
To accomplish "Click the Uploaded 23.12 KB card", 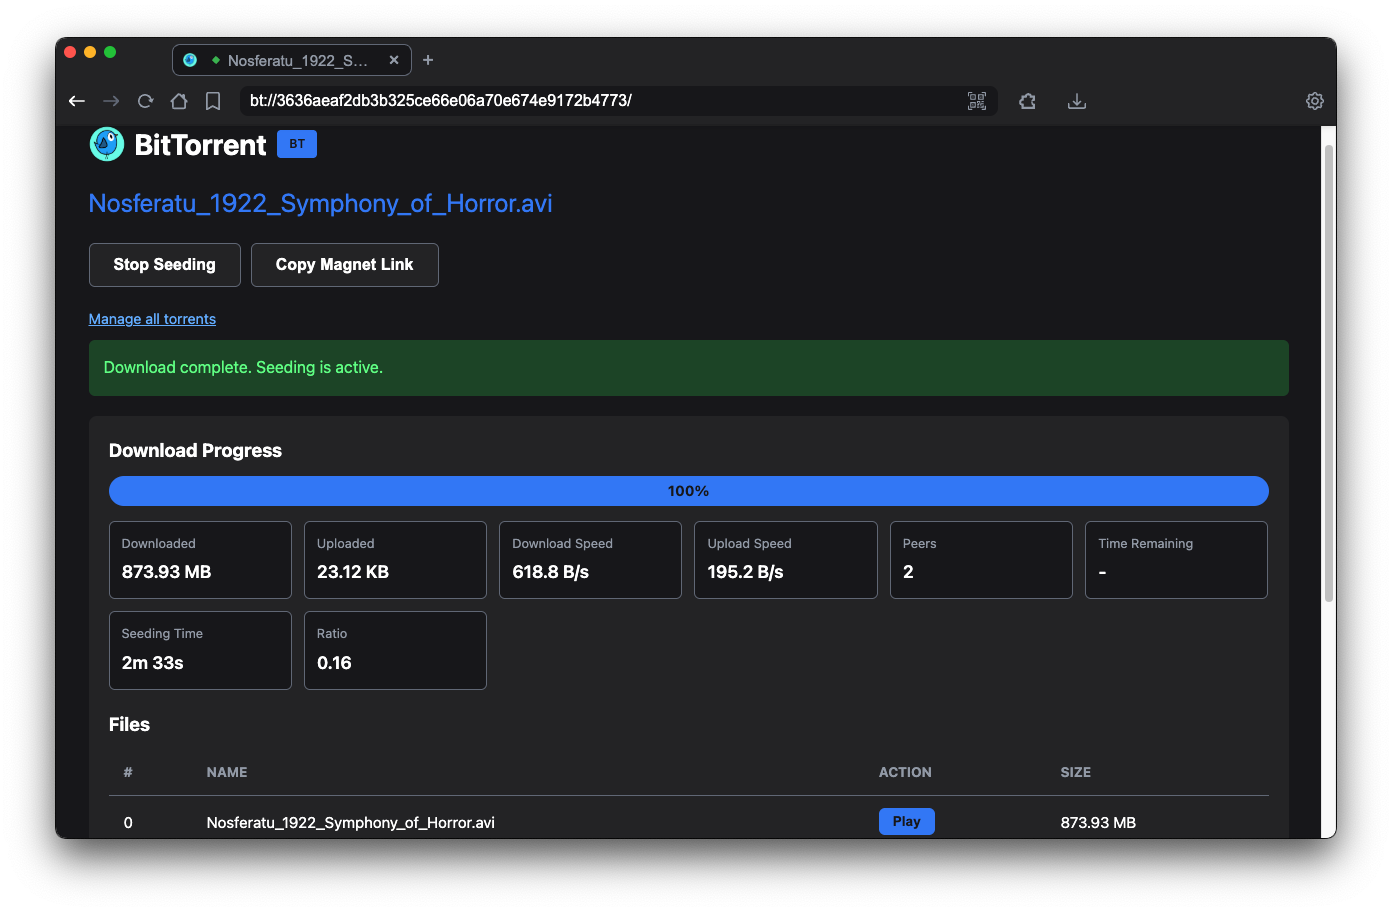I will (x=395, y=560).
